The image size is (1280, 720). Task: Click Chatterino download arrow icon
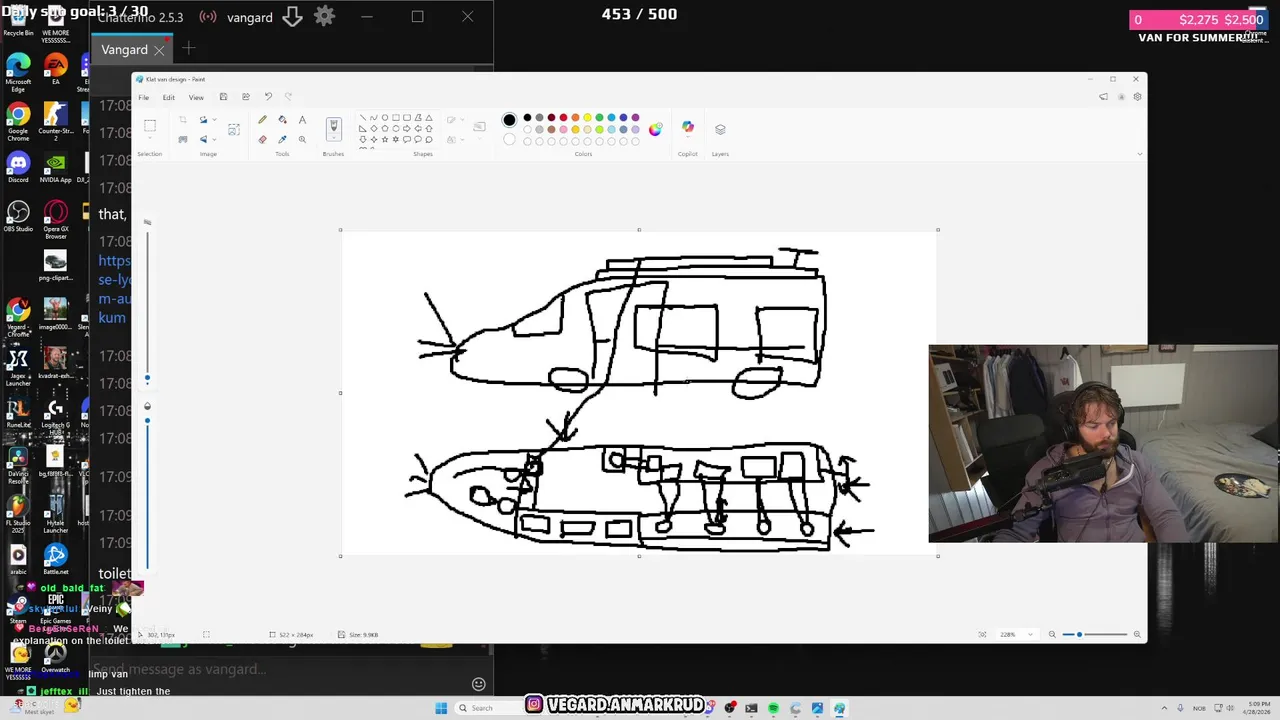[292, 17]
